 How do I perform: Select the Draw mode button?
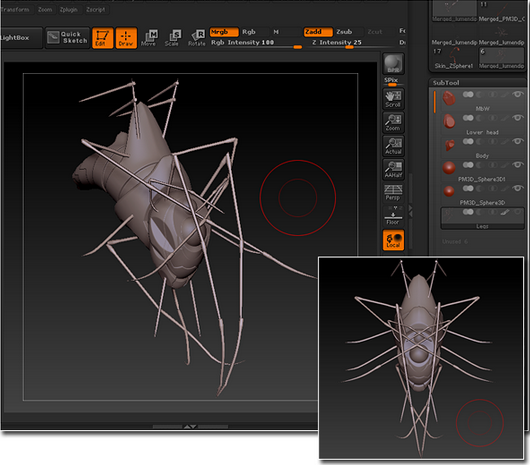pyautogui.click(x=126, y=38)
